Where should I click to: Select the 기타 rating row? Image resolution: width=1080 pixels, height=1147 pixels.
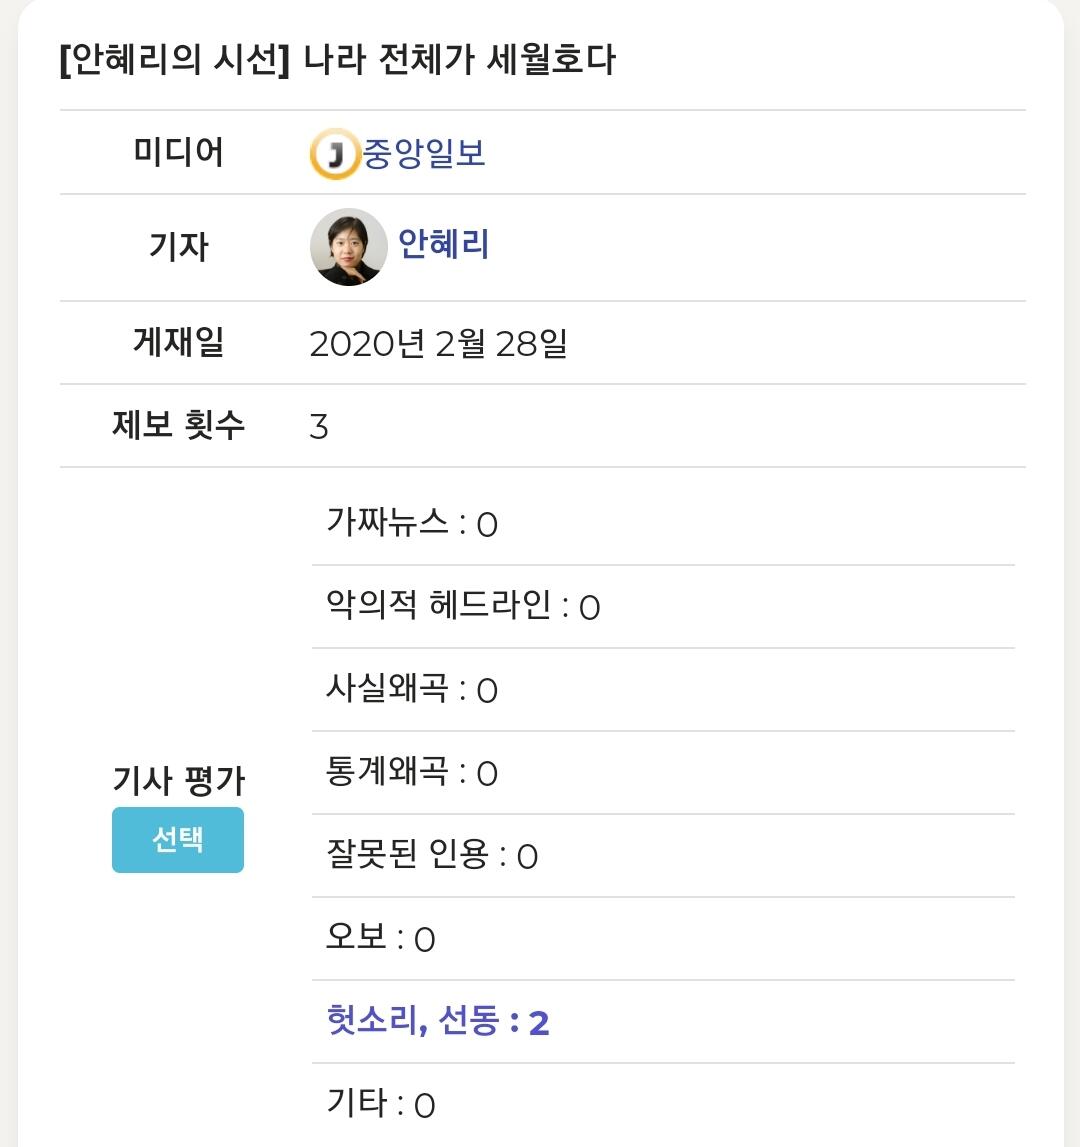(381, 1104)
